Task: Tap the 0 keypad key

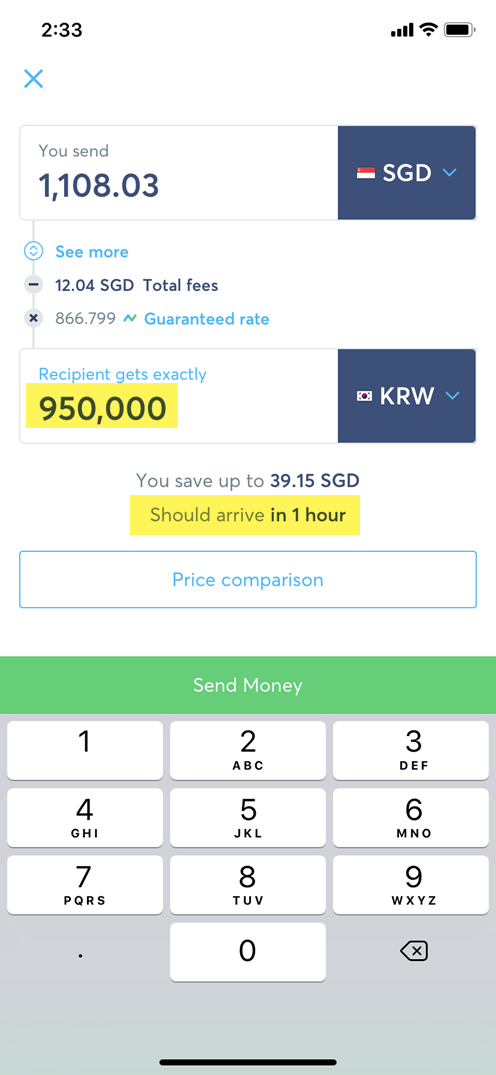Action: (248, 952)
